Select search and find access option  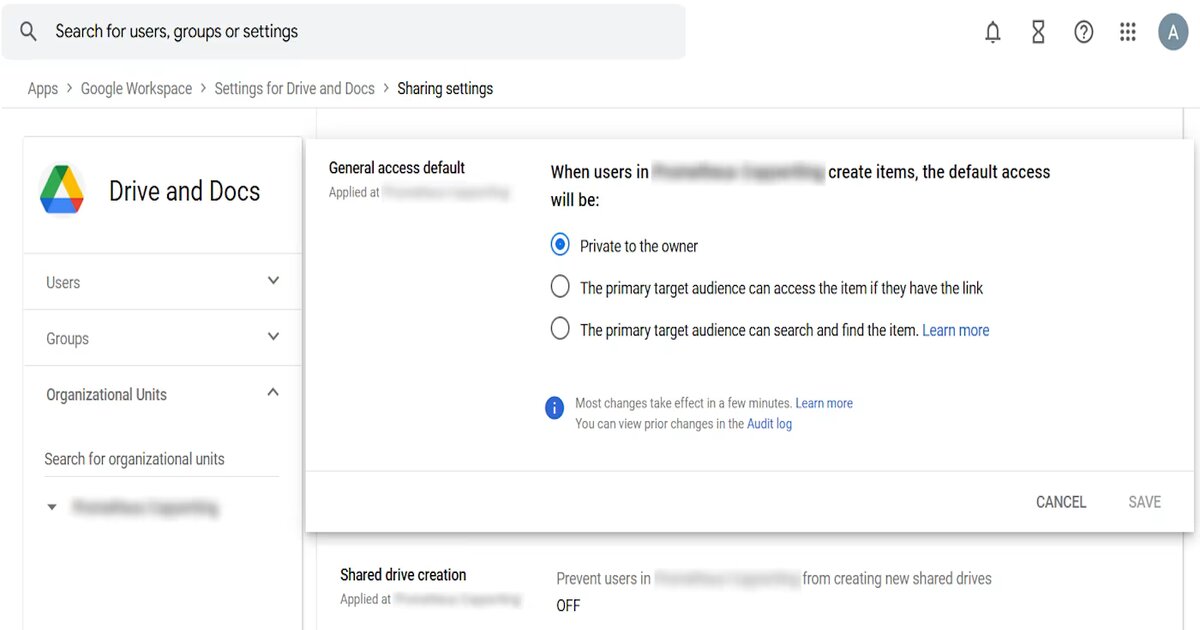click(x=560, y=327)
